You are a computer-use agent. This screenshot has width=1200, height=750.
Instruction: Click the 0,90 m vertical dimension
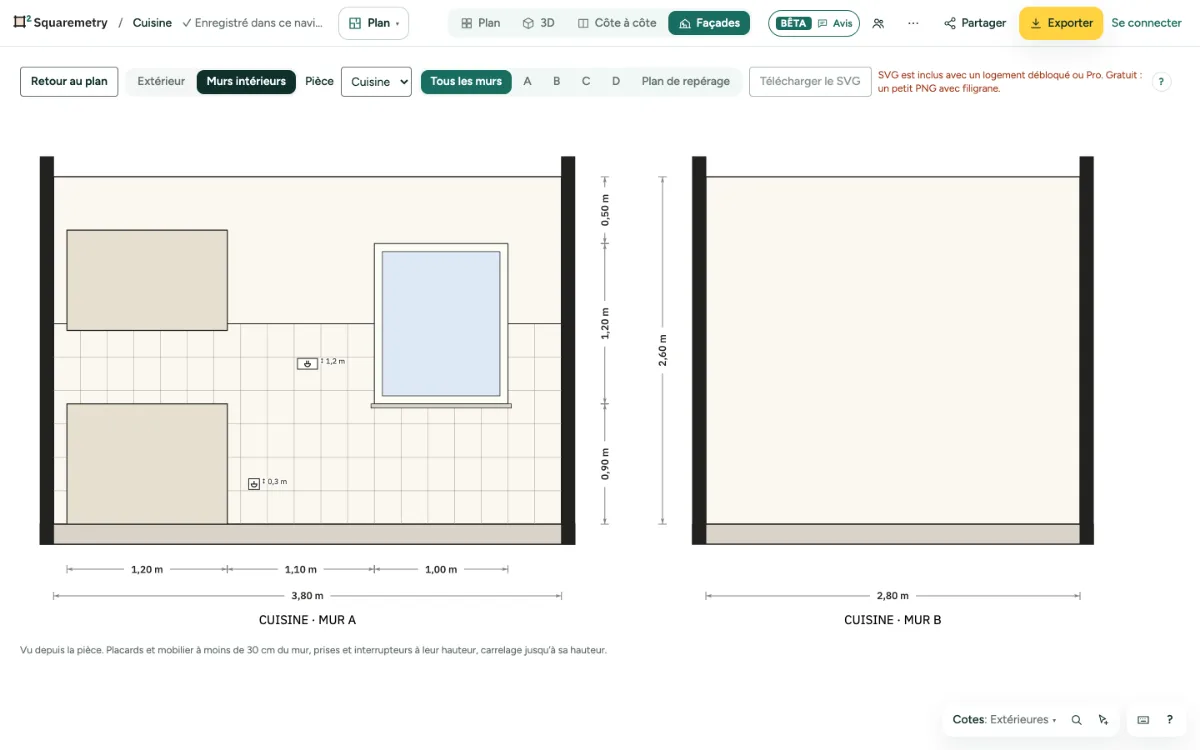605,463
